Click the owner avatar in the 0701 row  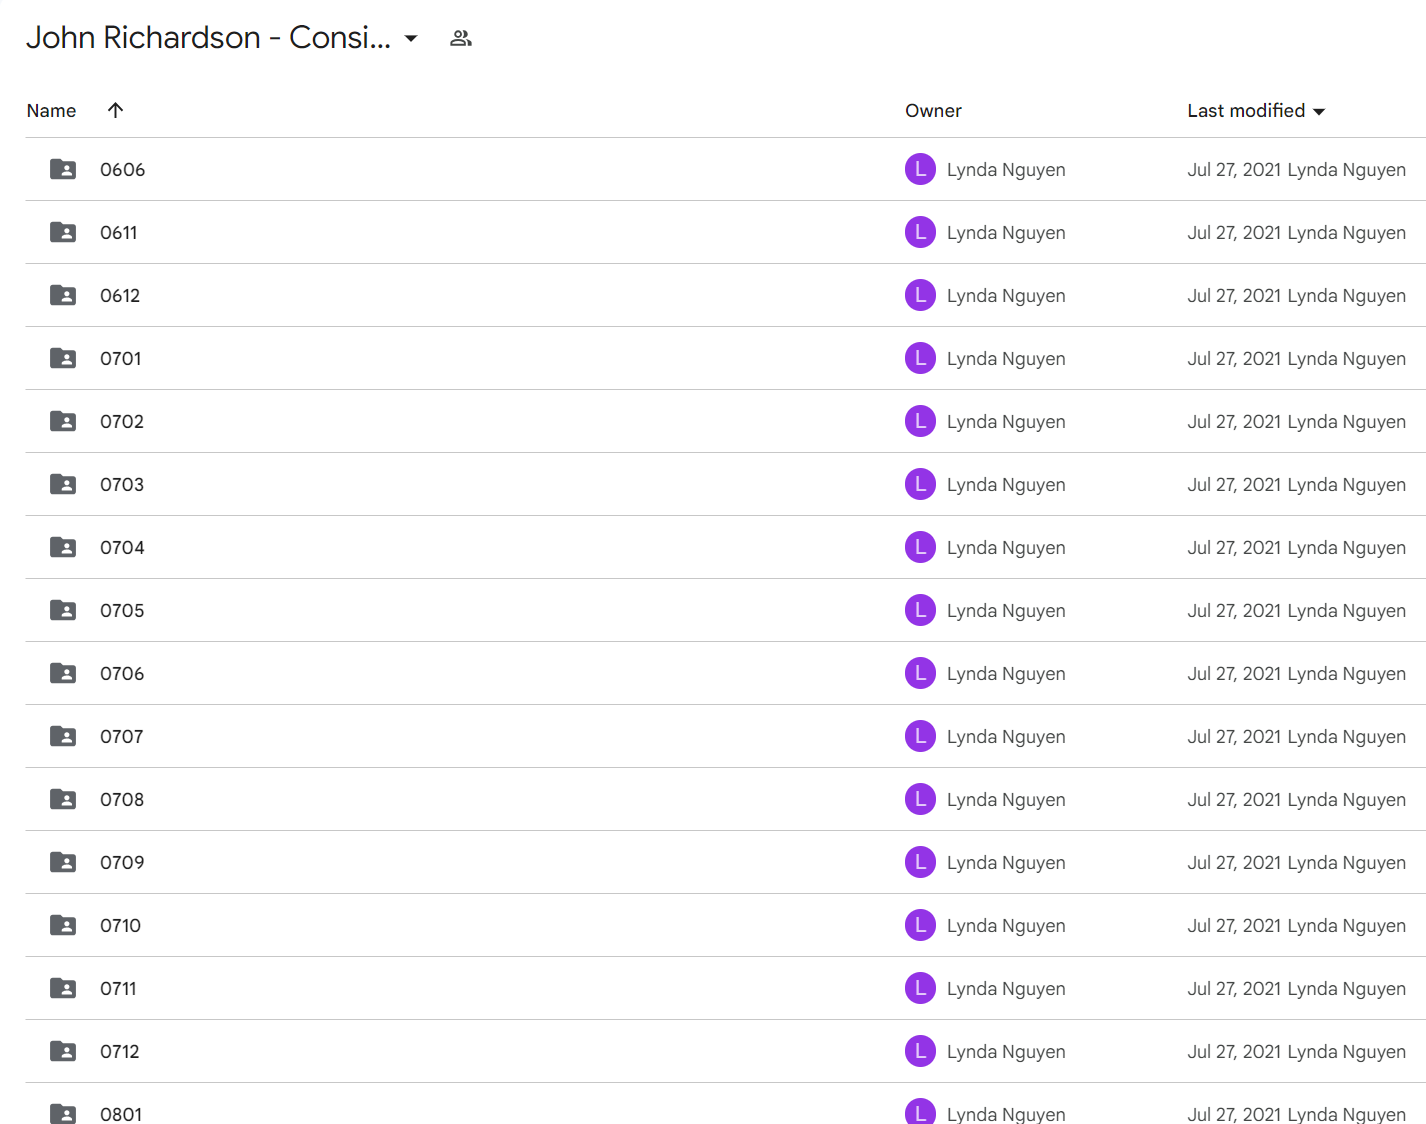920,358
